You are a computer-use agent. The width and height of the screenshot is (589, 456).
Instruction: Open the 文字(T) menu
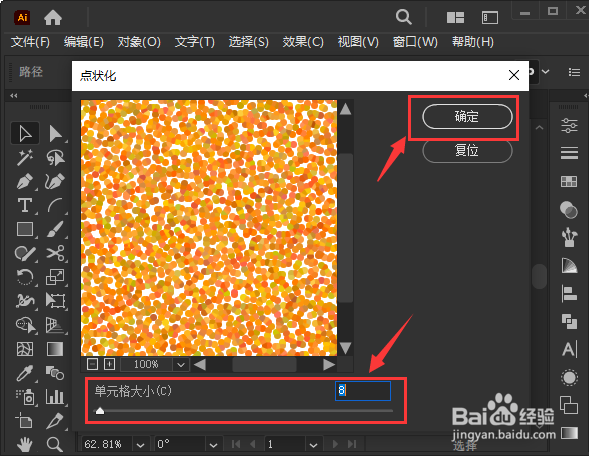click(x=195, y=42)
